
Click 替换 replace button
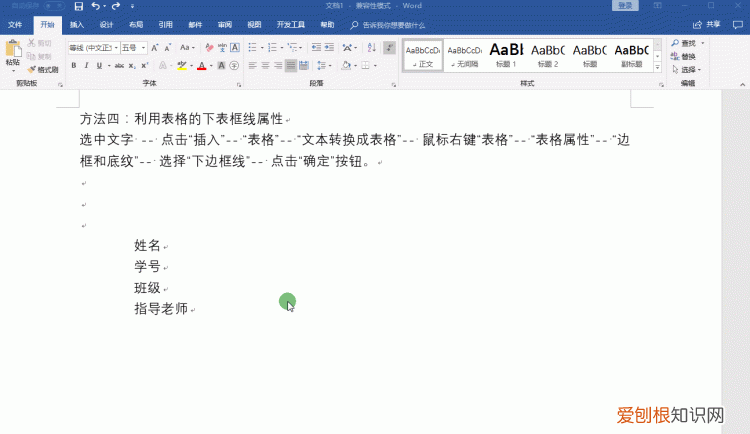[x=684, y=56]
